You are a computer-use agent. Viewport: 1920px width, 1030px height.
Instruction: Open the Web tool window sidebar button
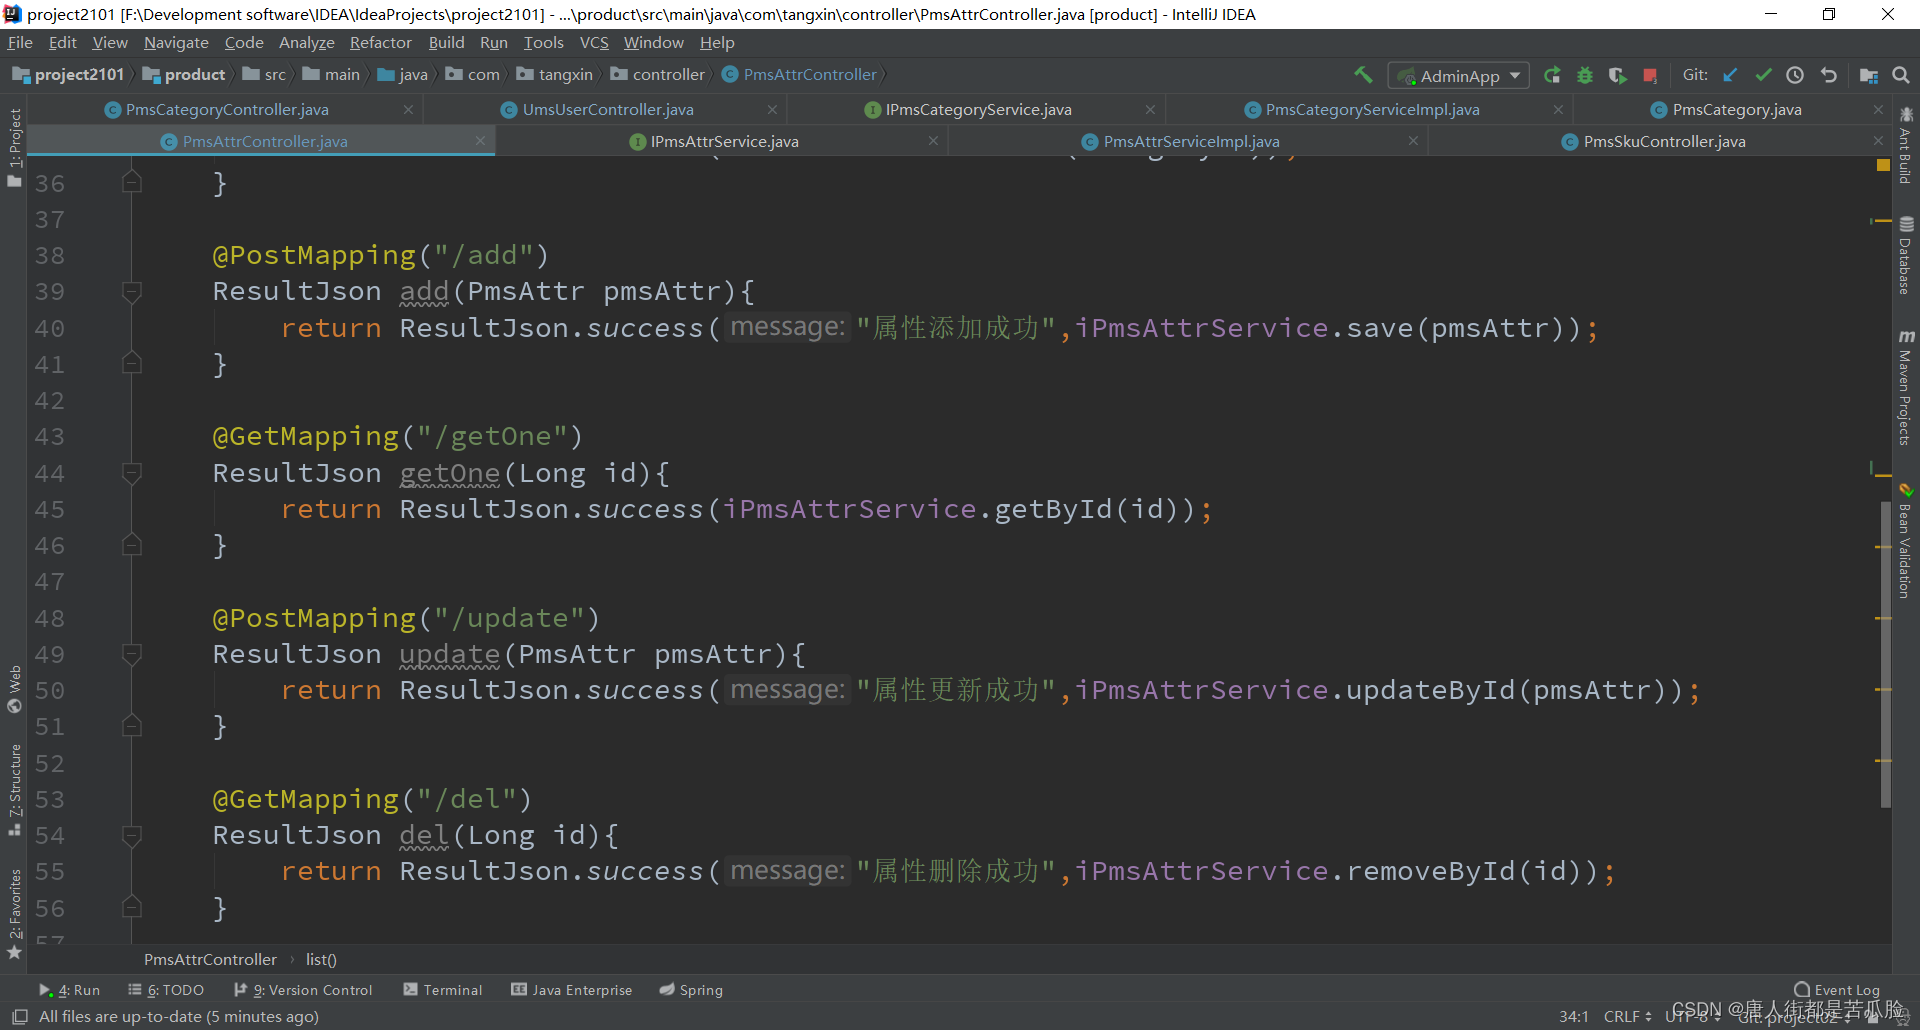(x=14, y=689)
